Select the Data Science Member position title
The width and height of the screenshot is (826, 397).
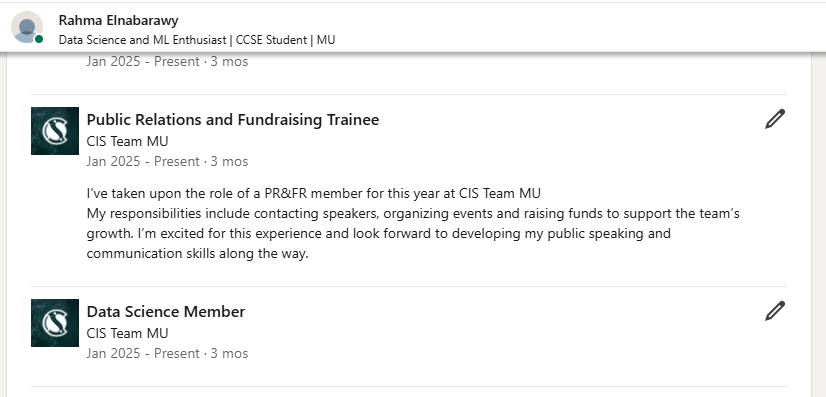pyautogui.click(x=166, y=312)
